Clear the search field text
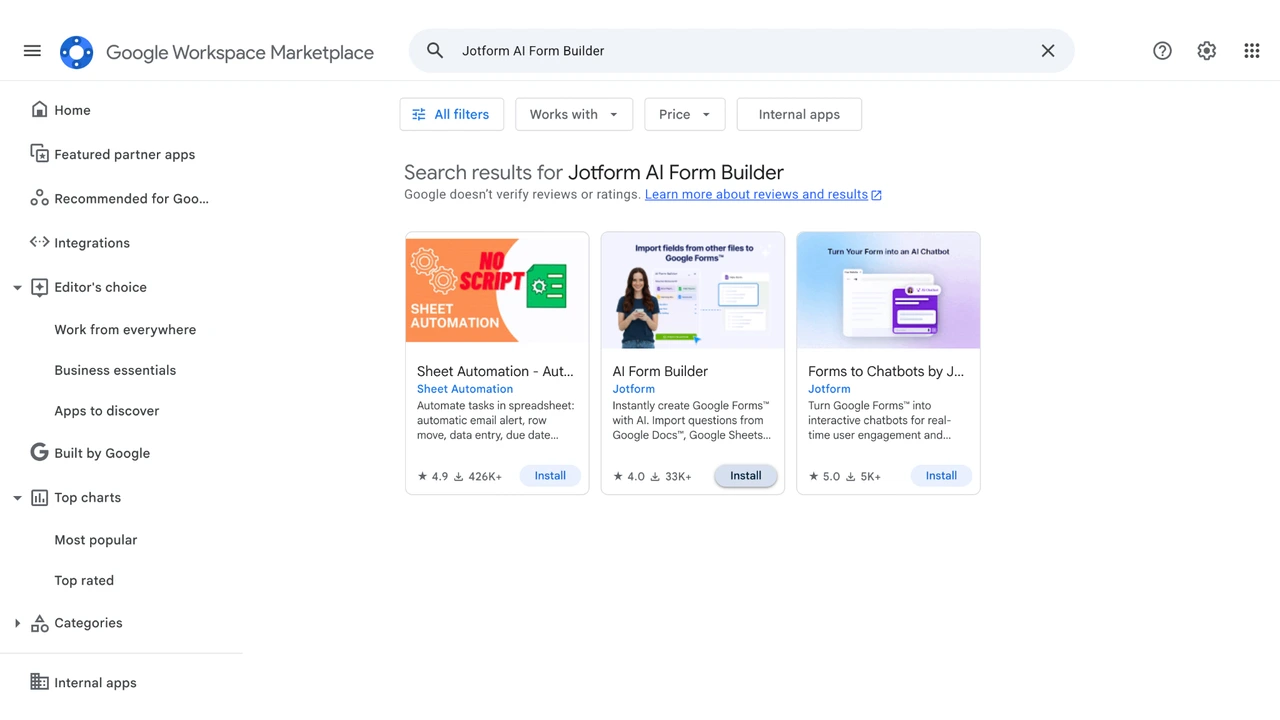 (1048, 51)
